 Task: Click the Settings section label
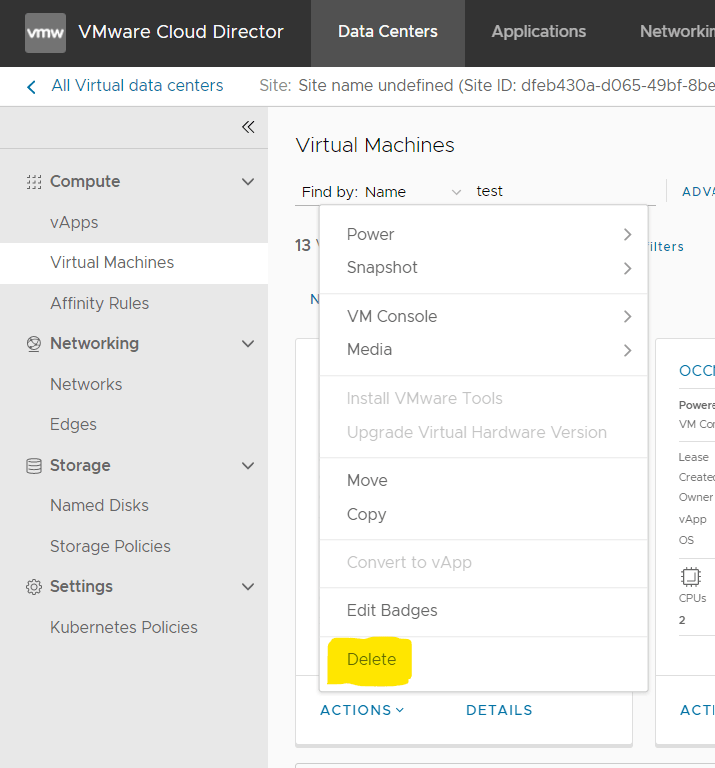coord(81,587)
